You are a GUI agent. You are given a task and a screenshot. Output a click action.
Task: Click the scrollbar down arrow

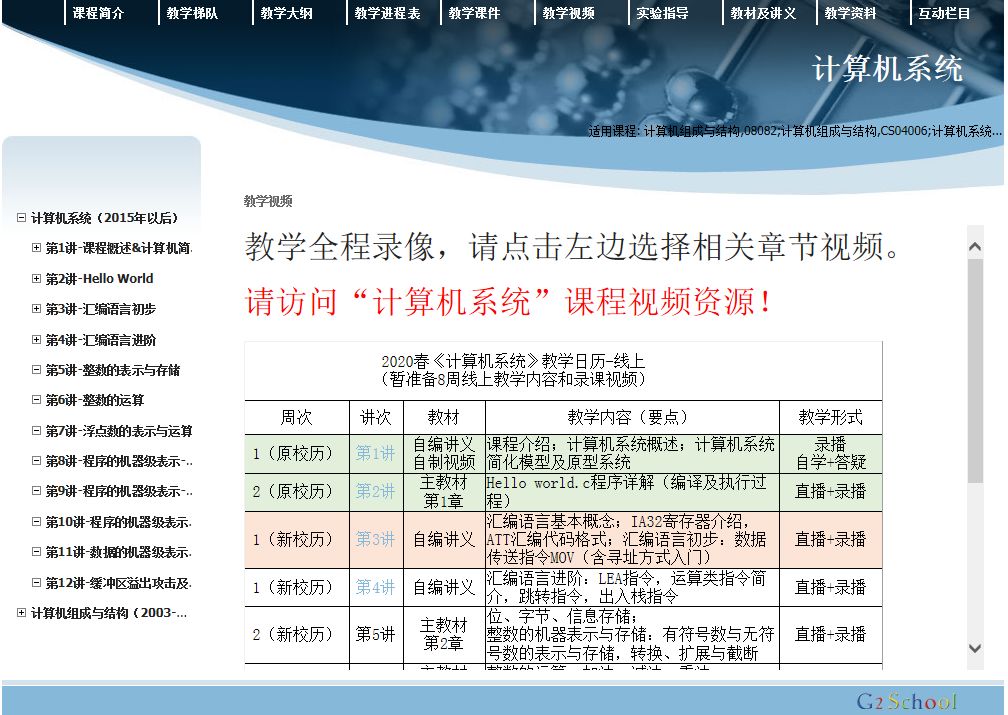pos(975,648)
